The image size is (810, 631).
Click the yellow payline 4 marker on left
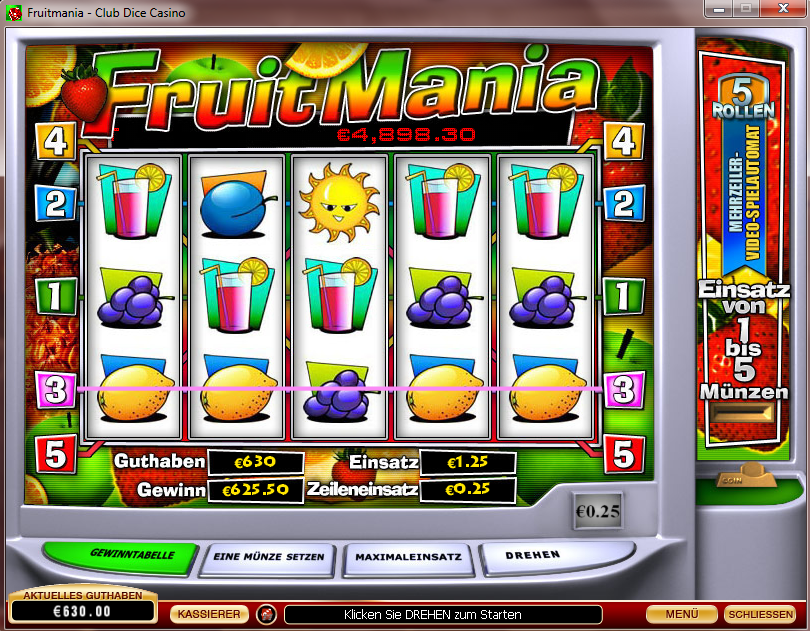(56, 141)
